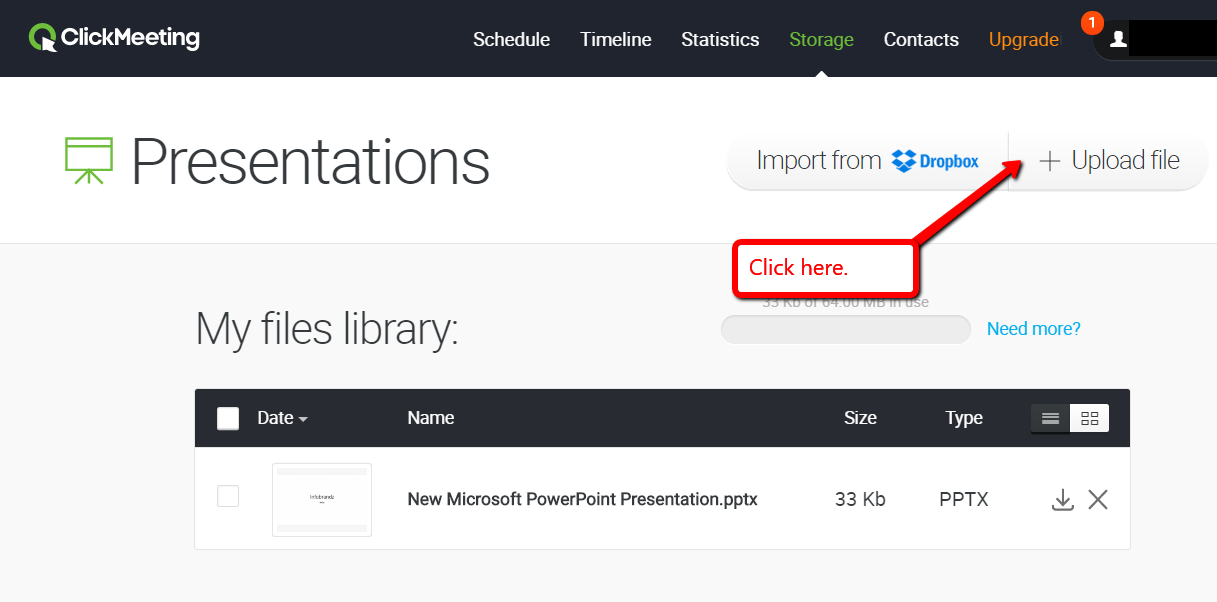Screen dimensions: 1217x602
Task: Open the Statistics section
Action: pyautogui.click(x=720, y=40)
